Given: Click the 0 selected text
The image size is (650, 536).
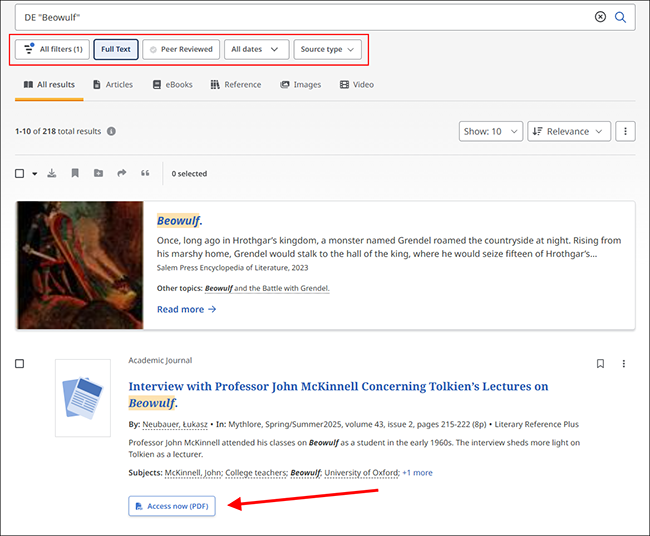Looking at the screenshot, I should [189, 174].
